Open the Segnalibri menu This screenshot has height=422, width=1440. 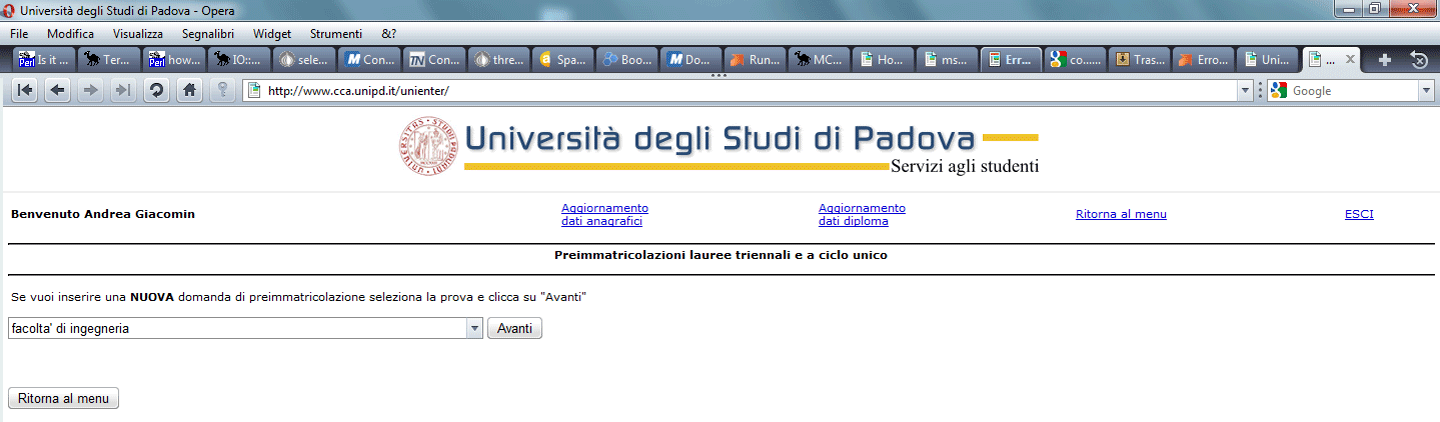[x=208, y=33]
